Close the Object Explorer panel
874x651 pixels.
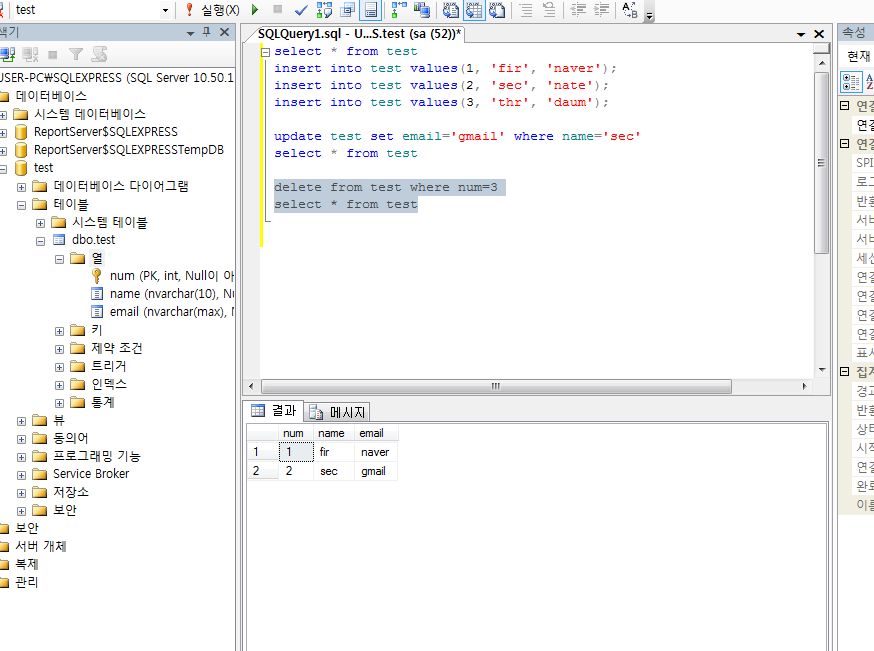click(x=225, y=32)
